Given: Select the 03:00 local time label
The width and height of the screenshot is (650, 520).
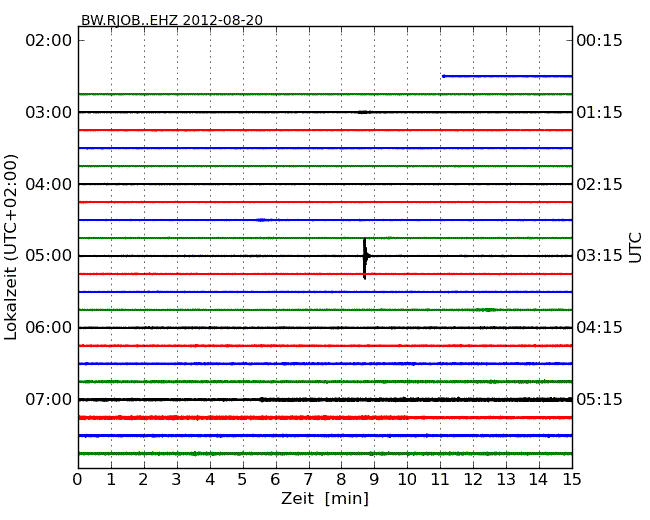Looking at the screenshot, I should (x=49, y=112).
